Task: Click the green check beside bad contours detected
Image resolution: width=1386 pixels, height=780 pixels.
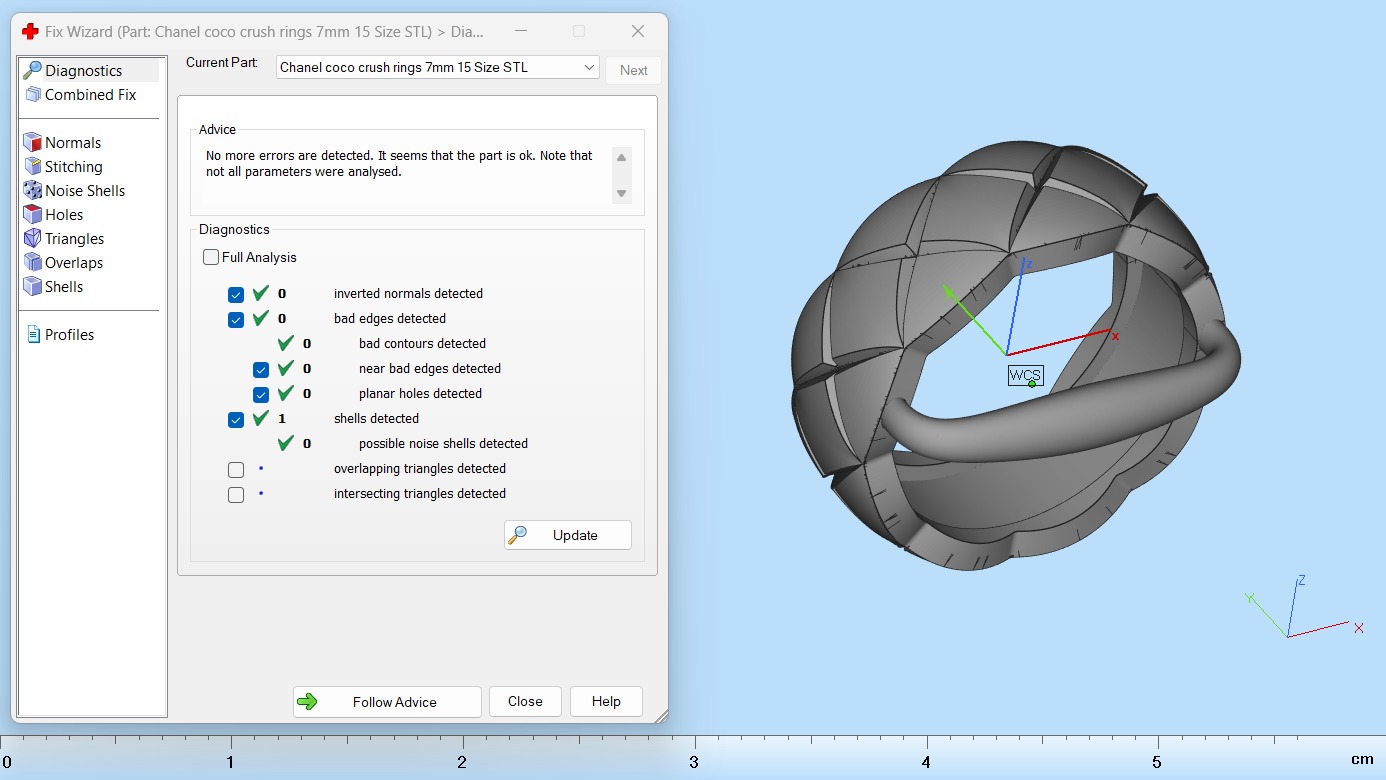Action: (x=286, y=343)
